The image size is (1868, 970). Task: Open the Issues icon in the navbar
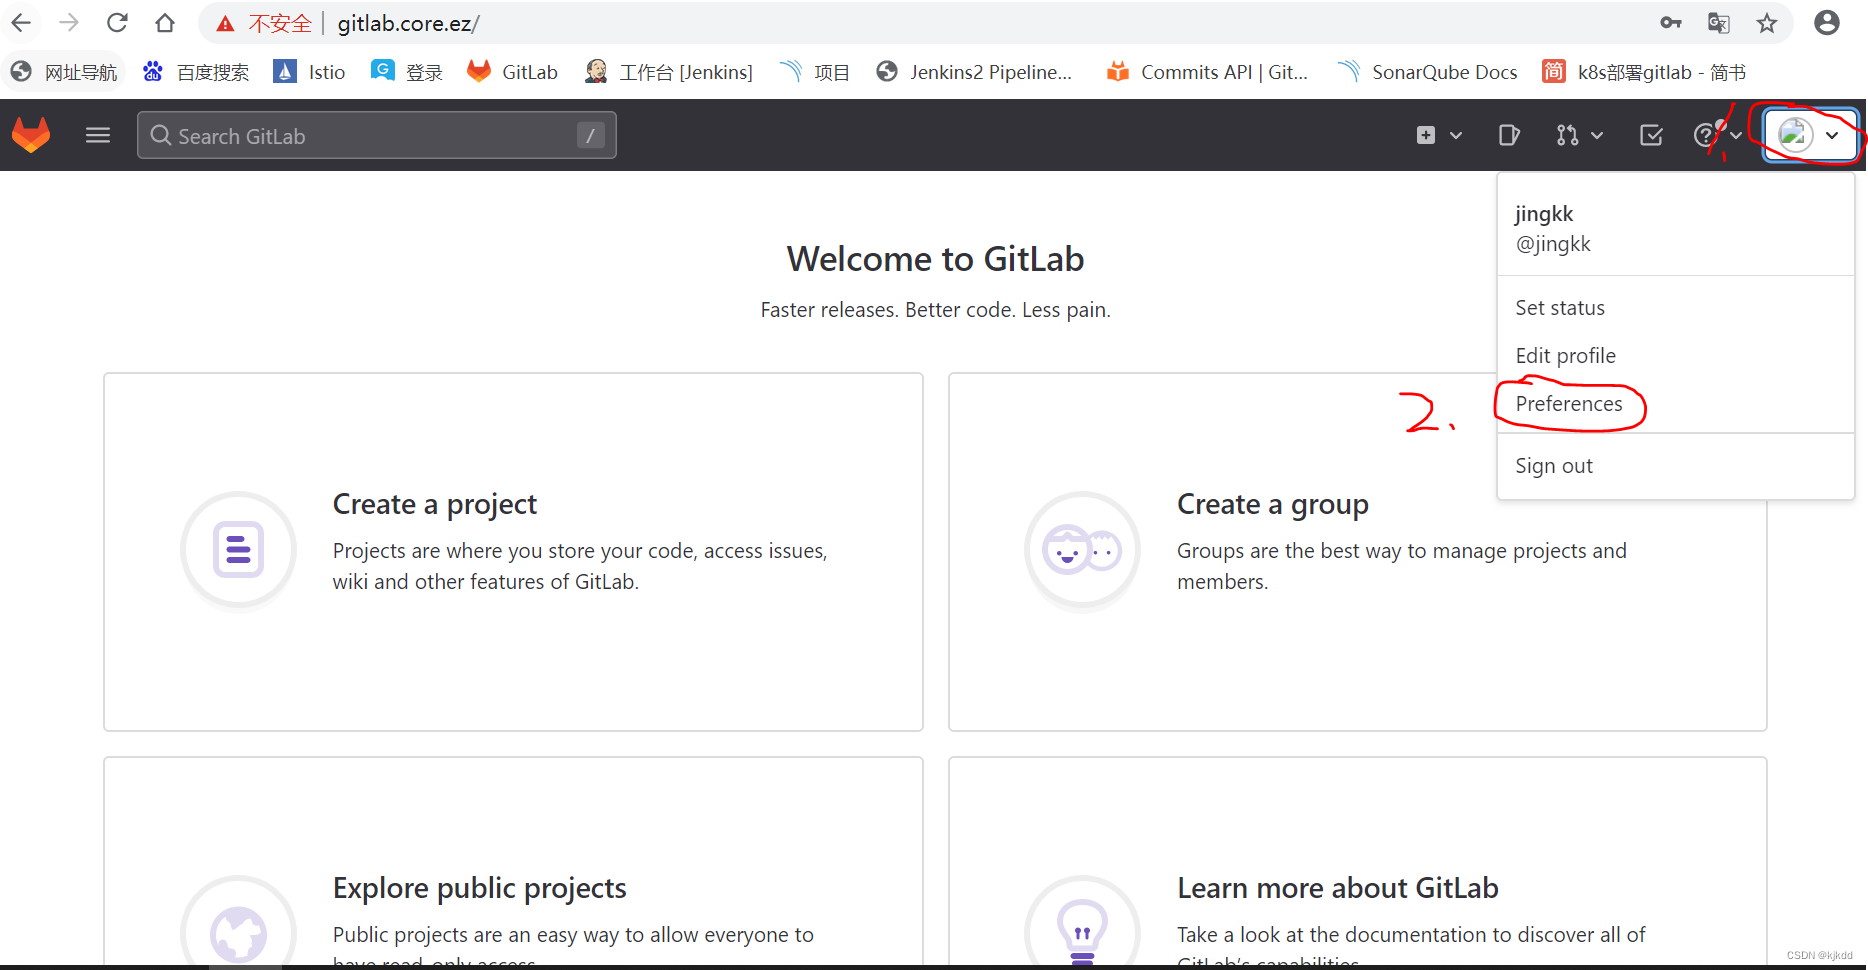pyautogui.click(x=1509, y=135)
